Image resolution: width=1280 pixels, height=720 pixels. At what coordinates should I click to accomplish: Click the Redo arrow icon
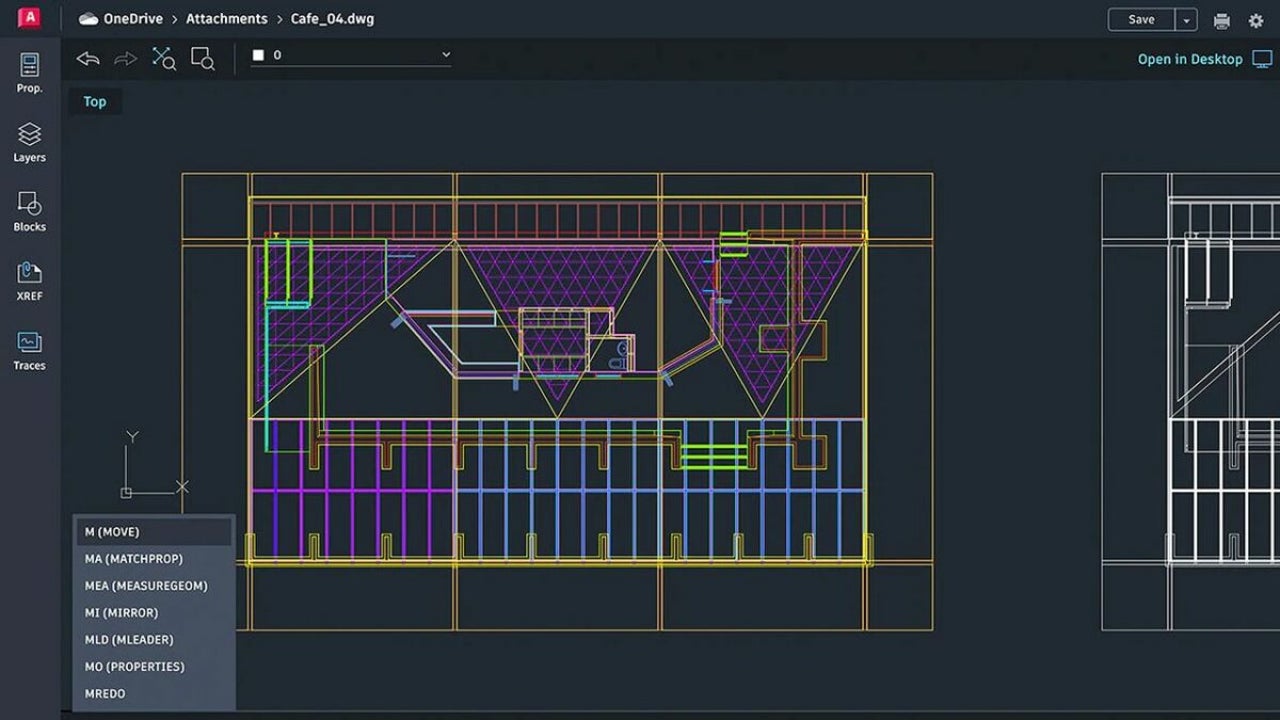[x=125, y=59]
